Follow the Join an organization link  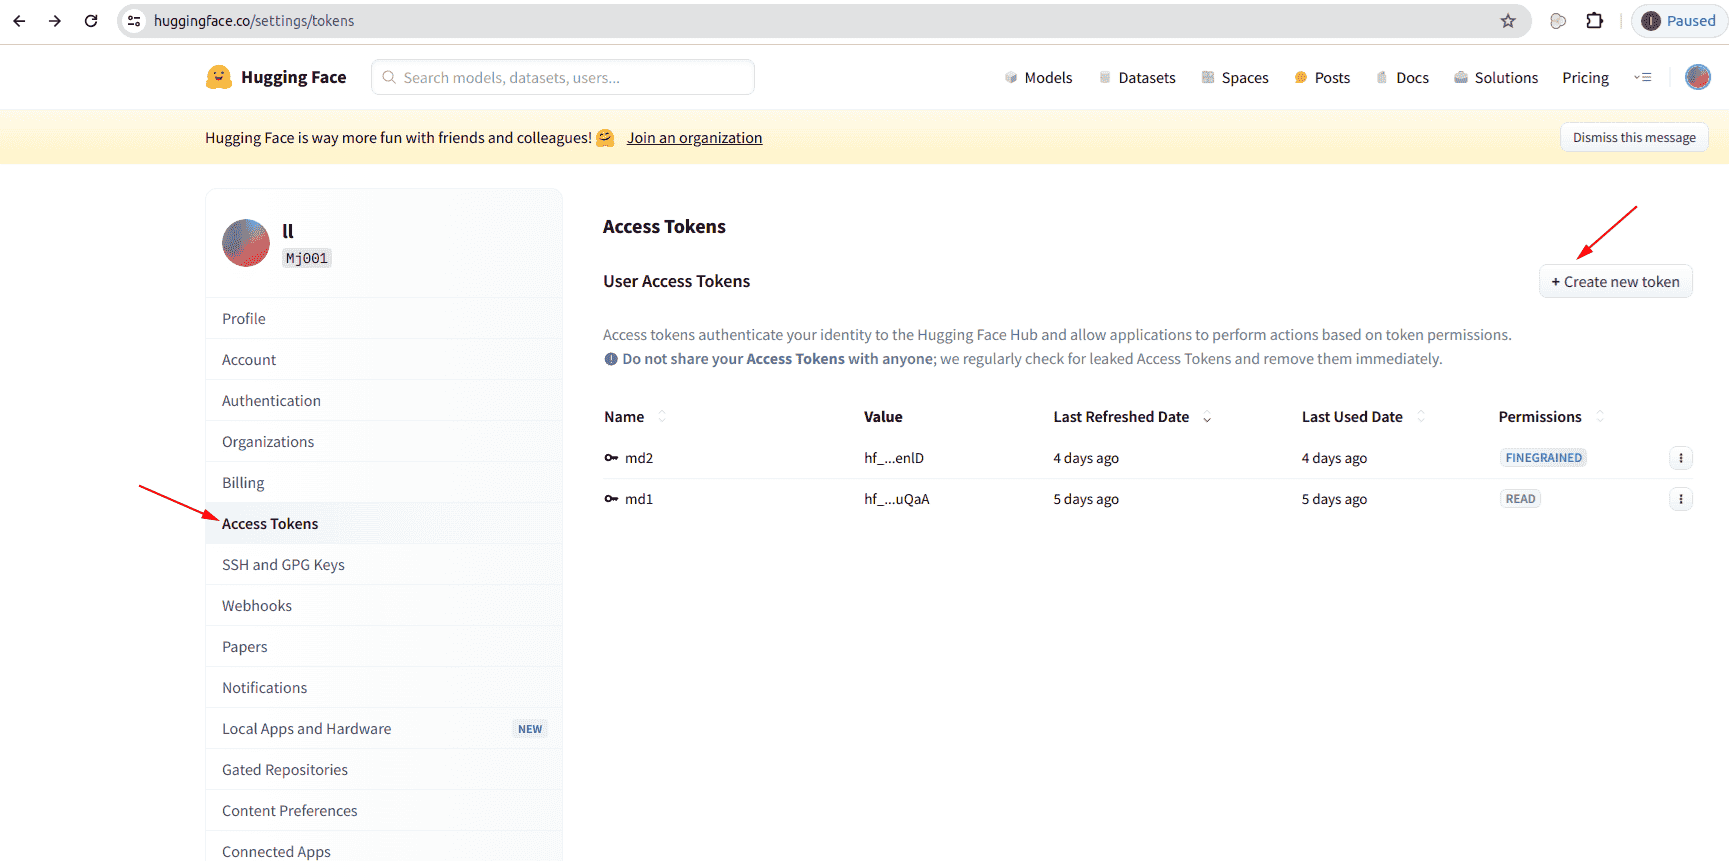694,138
